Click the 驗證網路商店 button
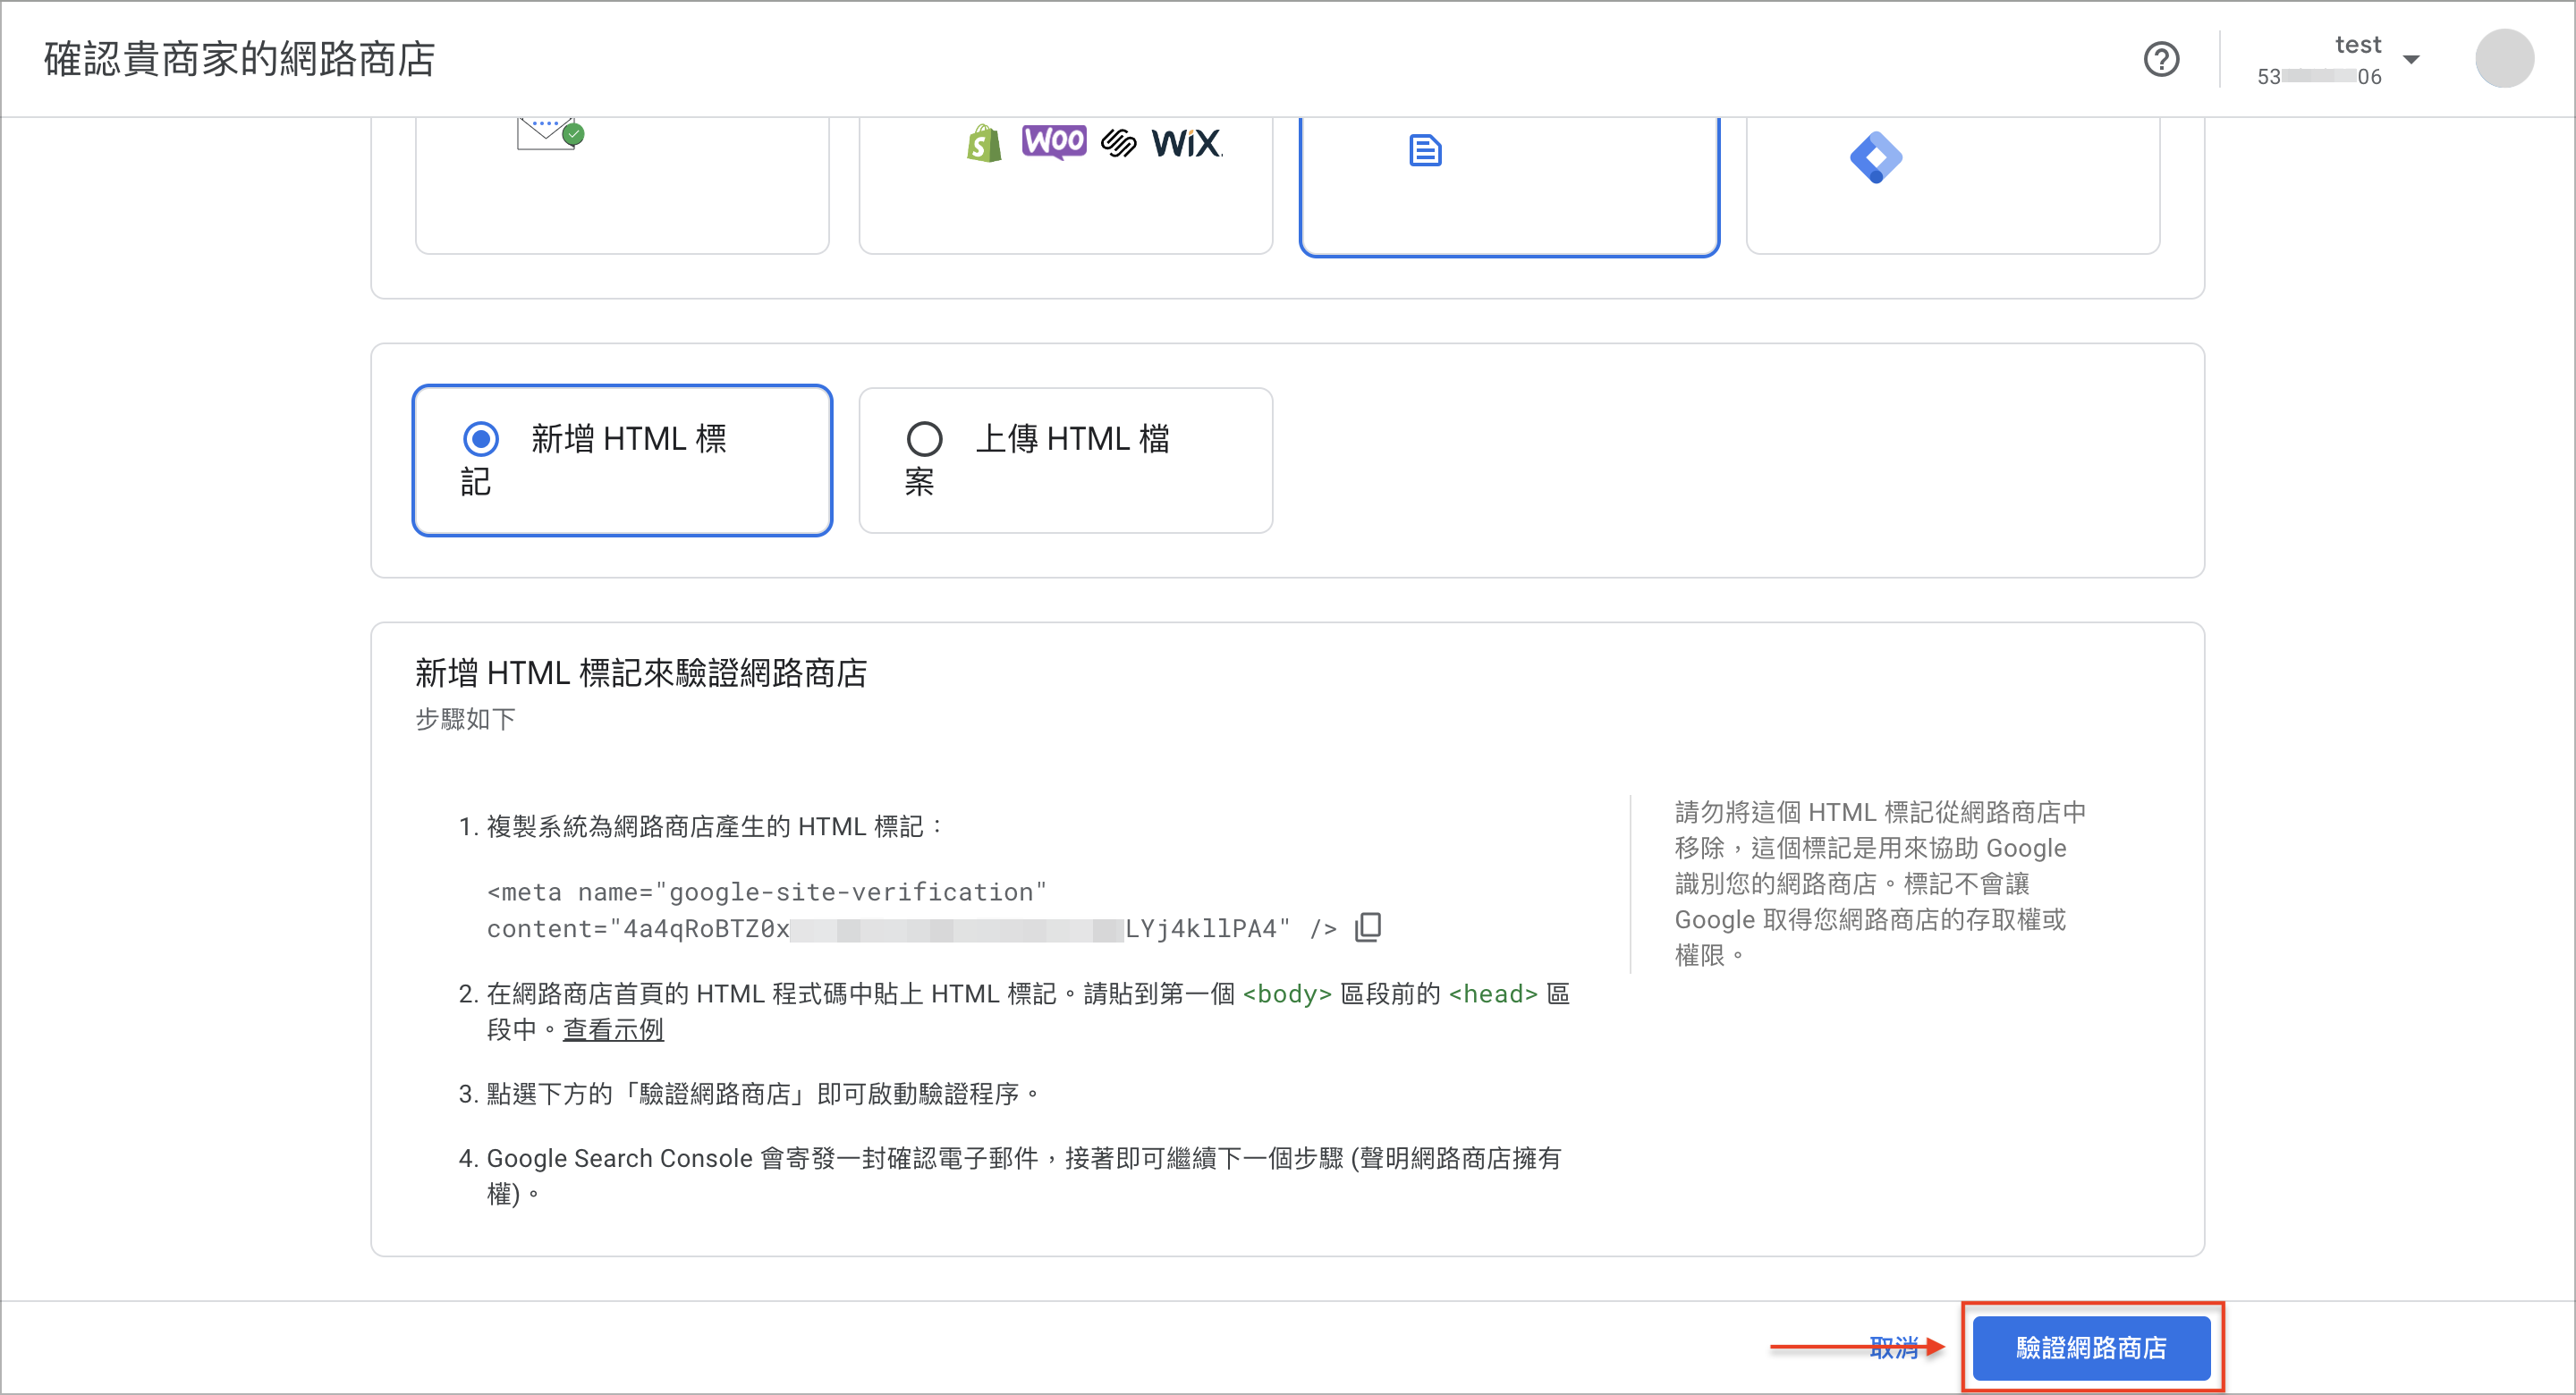The image size is (2576, 1395). point(2091,1347)
